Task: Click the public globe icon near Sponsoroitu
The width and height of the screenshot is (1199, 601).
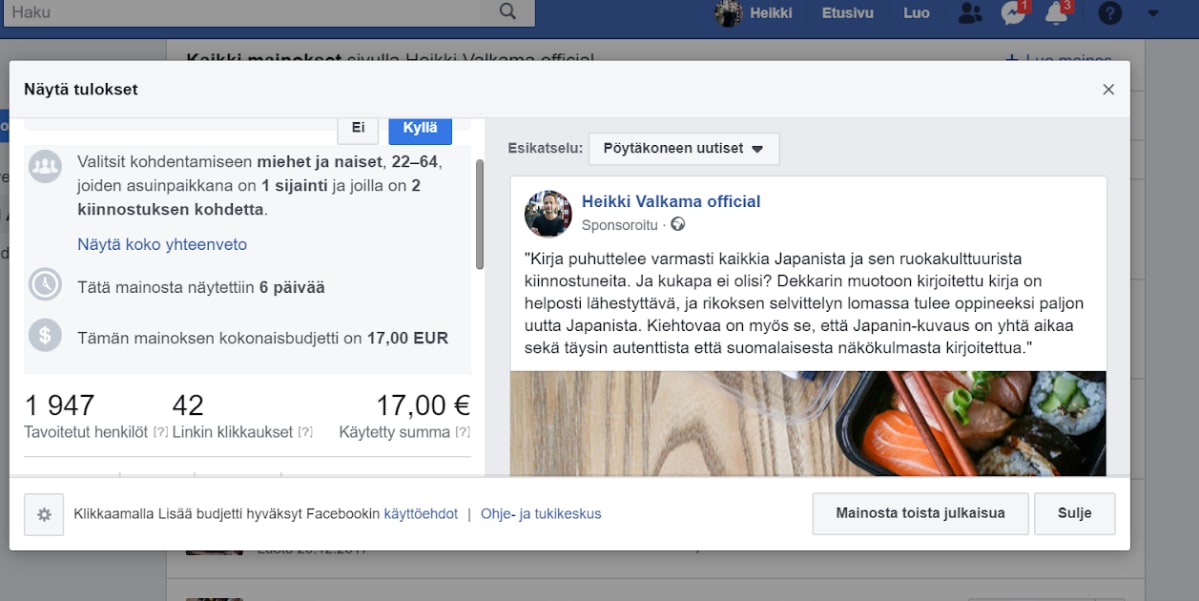Action: click(x=677, y=225)
